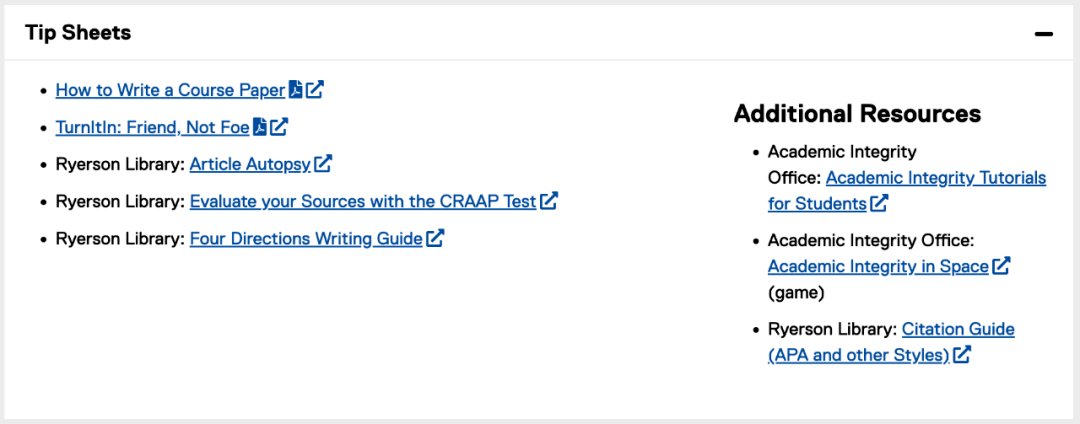1080x424 pixels.
Task: Click the external link icon after TurnItIn PDF icon
Action: (x=279, y=127)
